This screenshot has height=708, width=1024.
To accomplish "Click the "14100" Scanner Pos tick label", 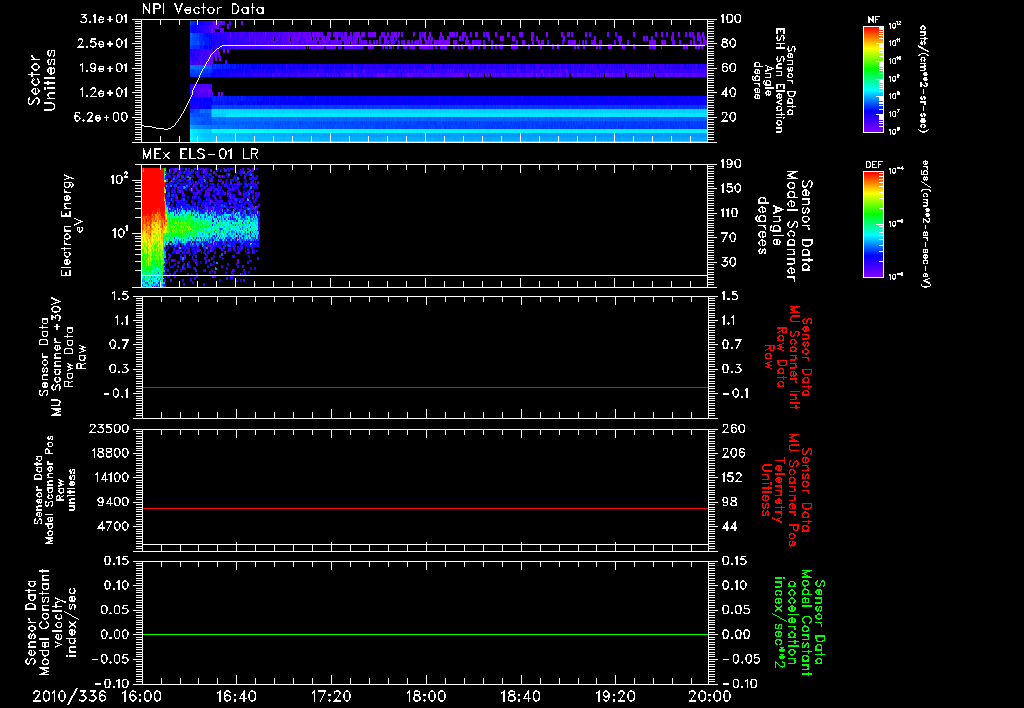I will click(110, 477).
